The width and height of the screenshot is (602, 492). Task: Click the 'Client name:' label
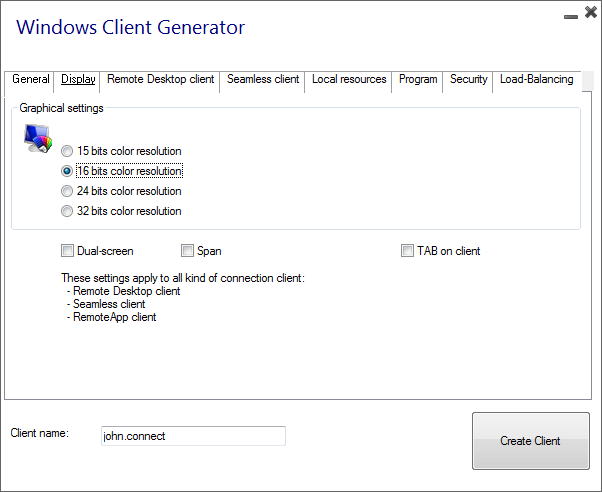click(40, 433)
